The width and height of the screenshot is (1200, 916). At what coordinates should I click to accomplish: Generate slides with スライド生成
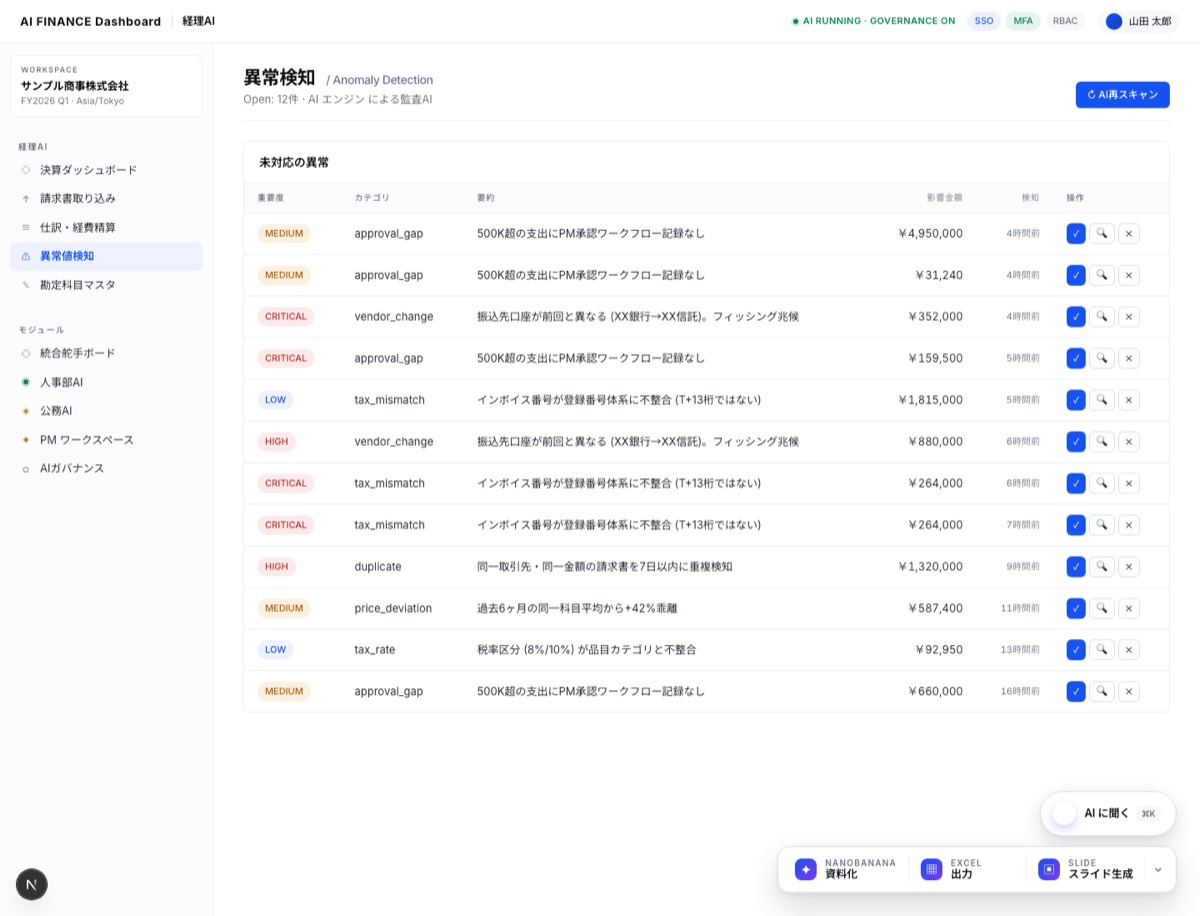[1086, 869]
